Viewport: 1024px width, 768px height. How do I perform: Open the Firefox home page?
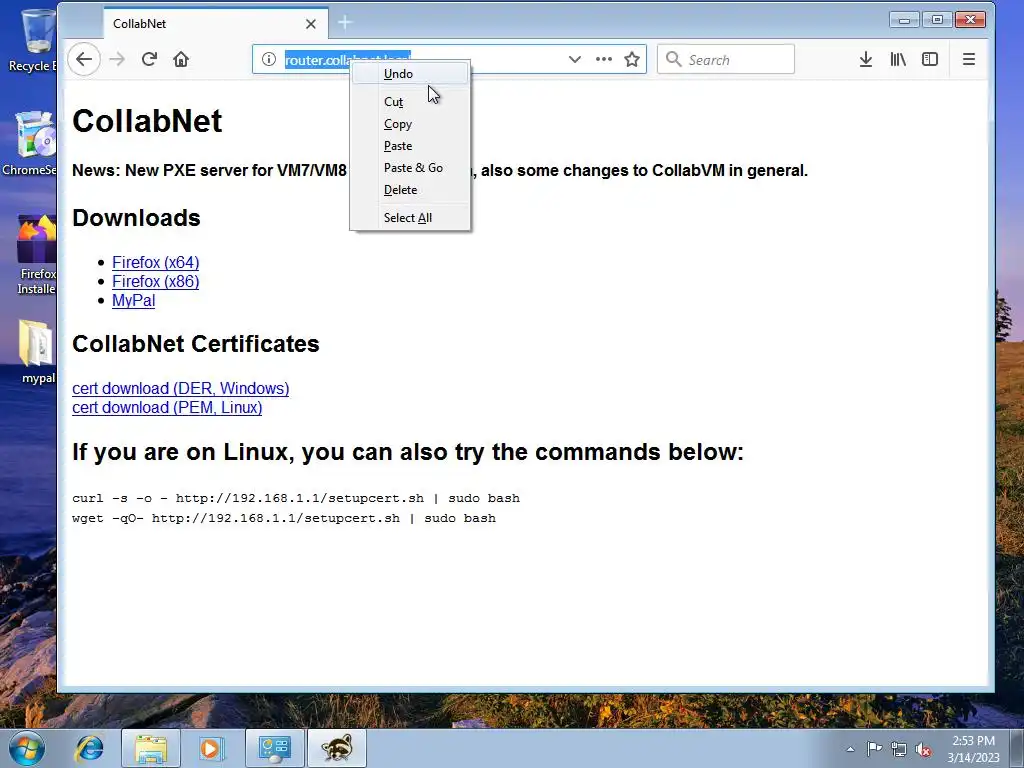(181, 59)
